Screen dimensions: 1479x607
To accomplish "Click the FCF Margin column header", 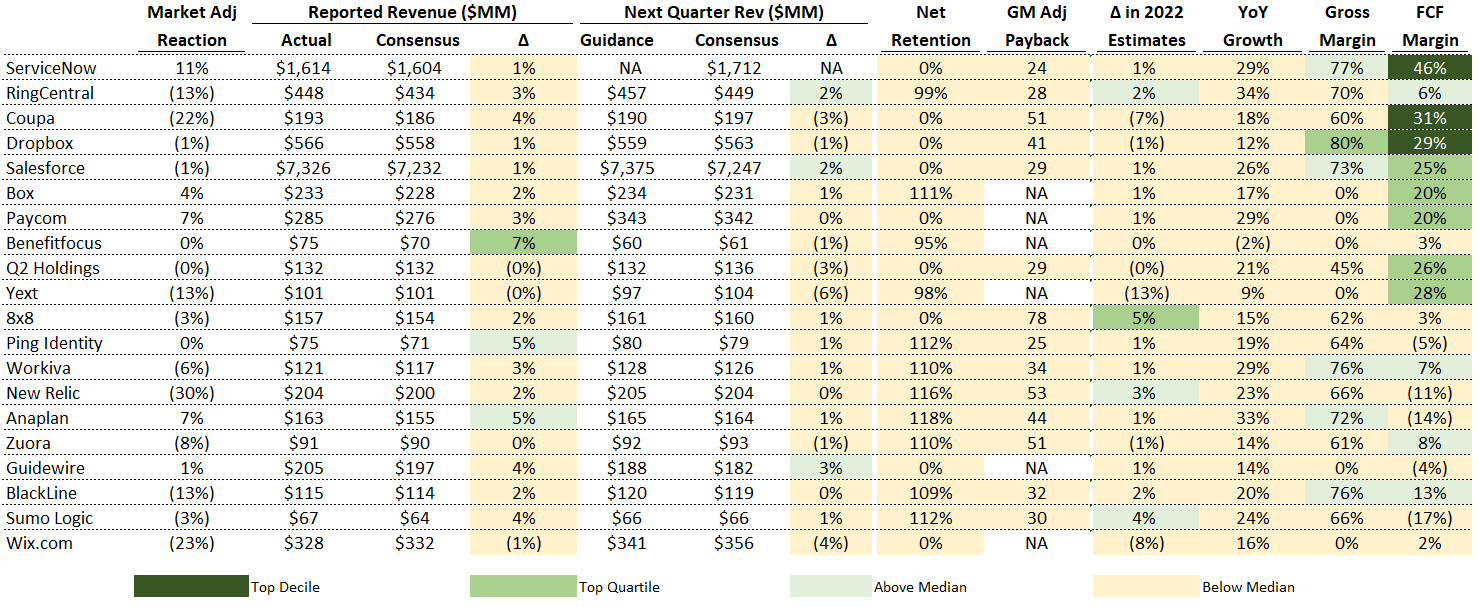I will pos(1430,26).
